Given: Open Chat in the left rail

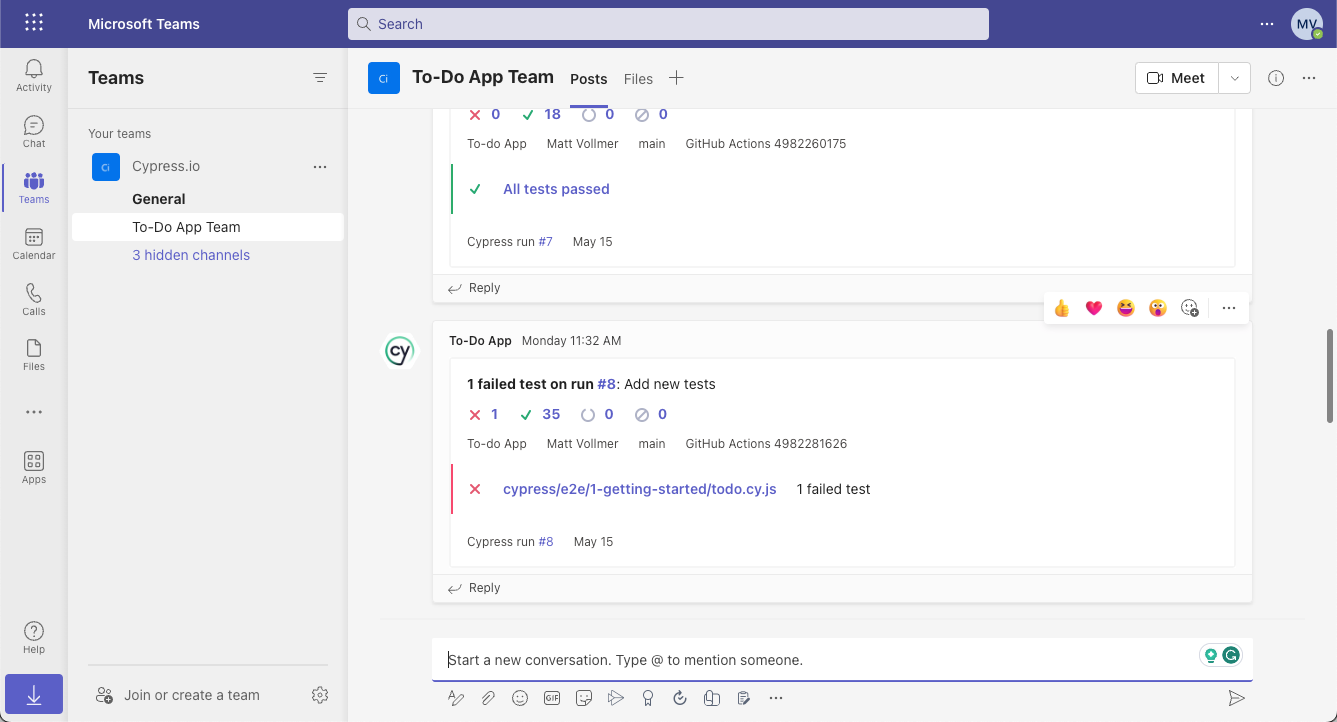Looking at the screenshot, I should click(34, 131).
